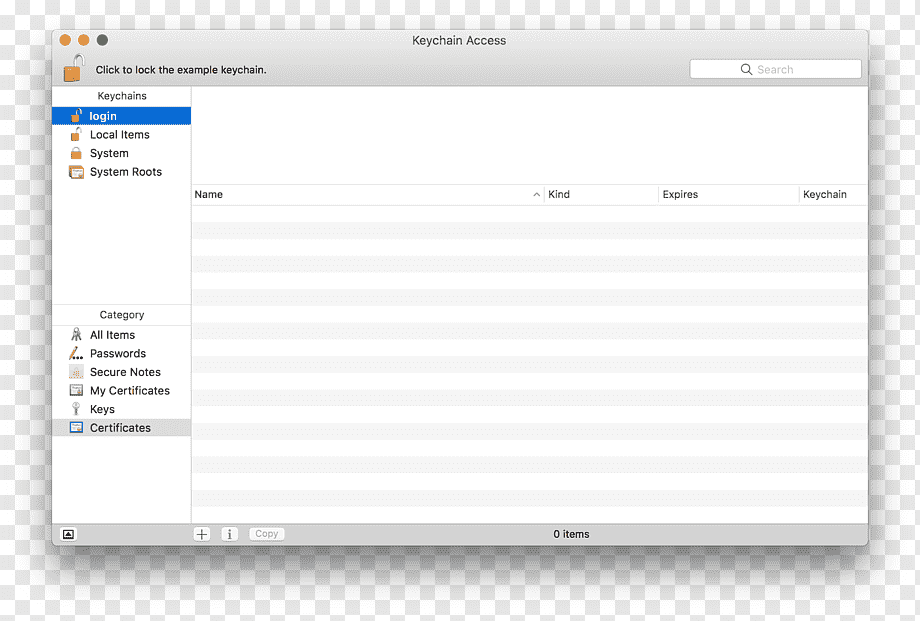Click the Passwords pencil icon
This screenshot has width=920, height=621.
click(x=76, y=353)
